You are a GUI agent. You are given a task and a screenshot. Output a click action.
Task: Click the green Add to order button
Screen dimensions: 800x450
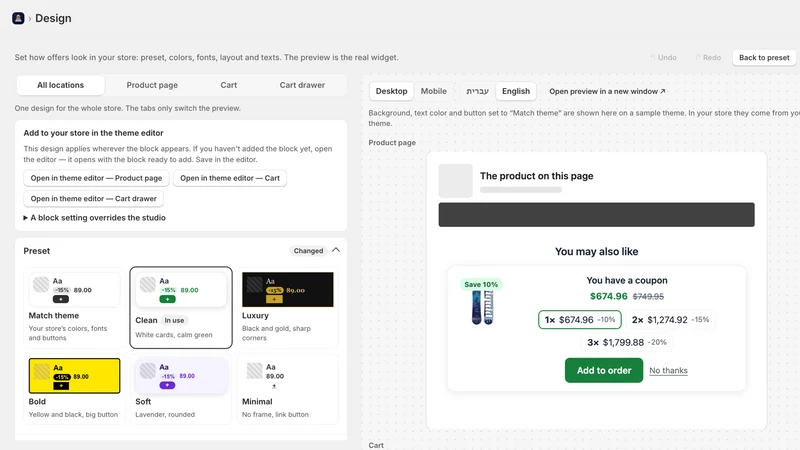(604, 370)
